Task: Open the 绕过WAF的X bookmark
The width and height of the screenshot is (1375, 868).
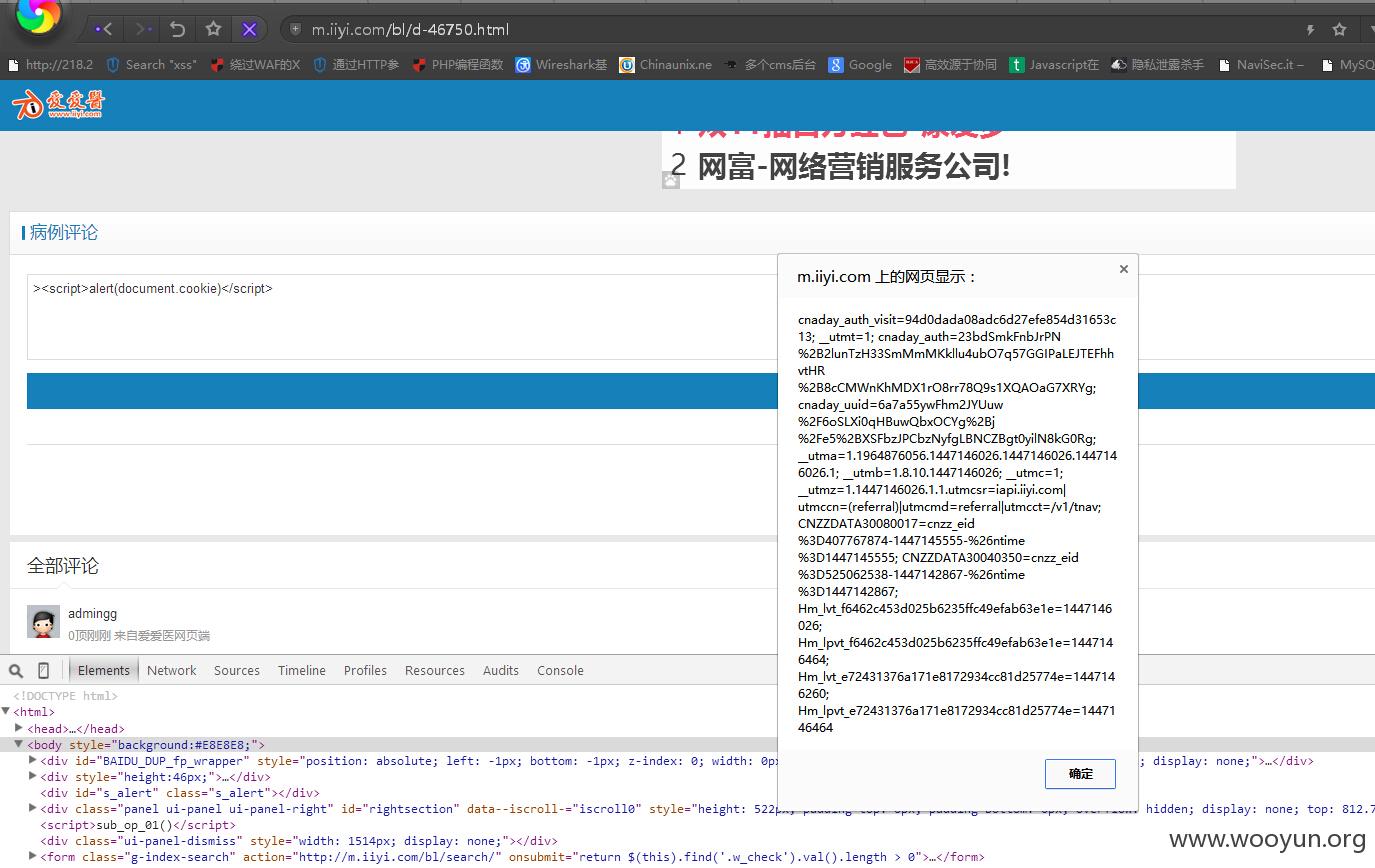Action: coord(255,64)
